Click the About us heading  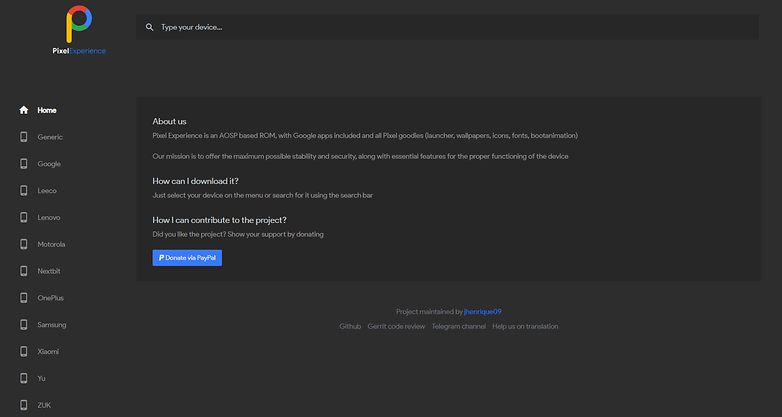[170, 121]
